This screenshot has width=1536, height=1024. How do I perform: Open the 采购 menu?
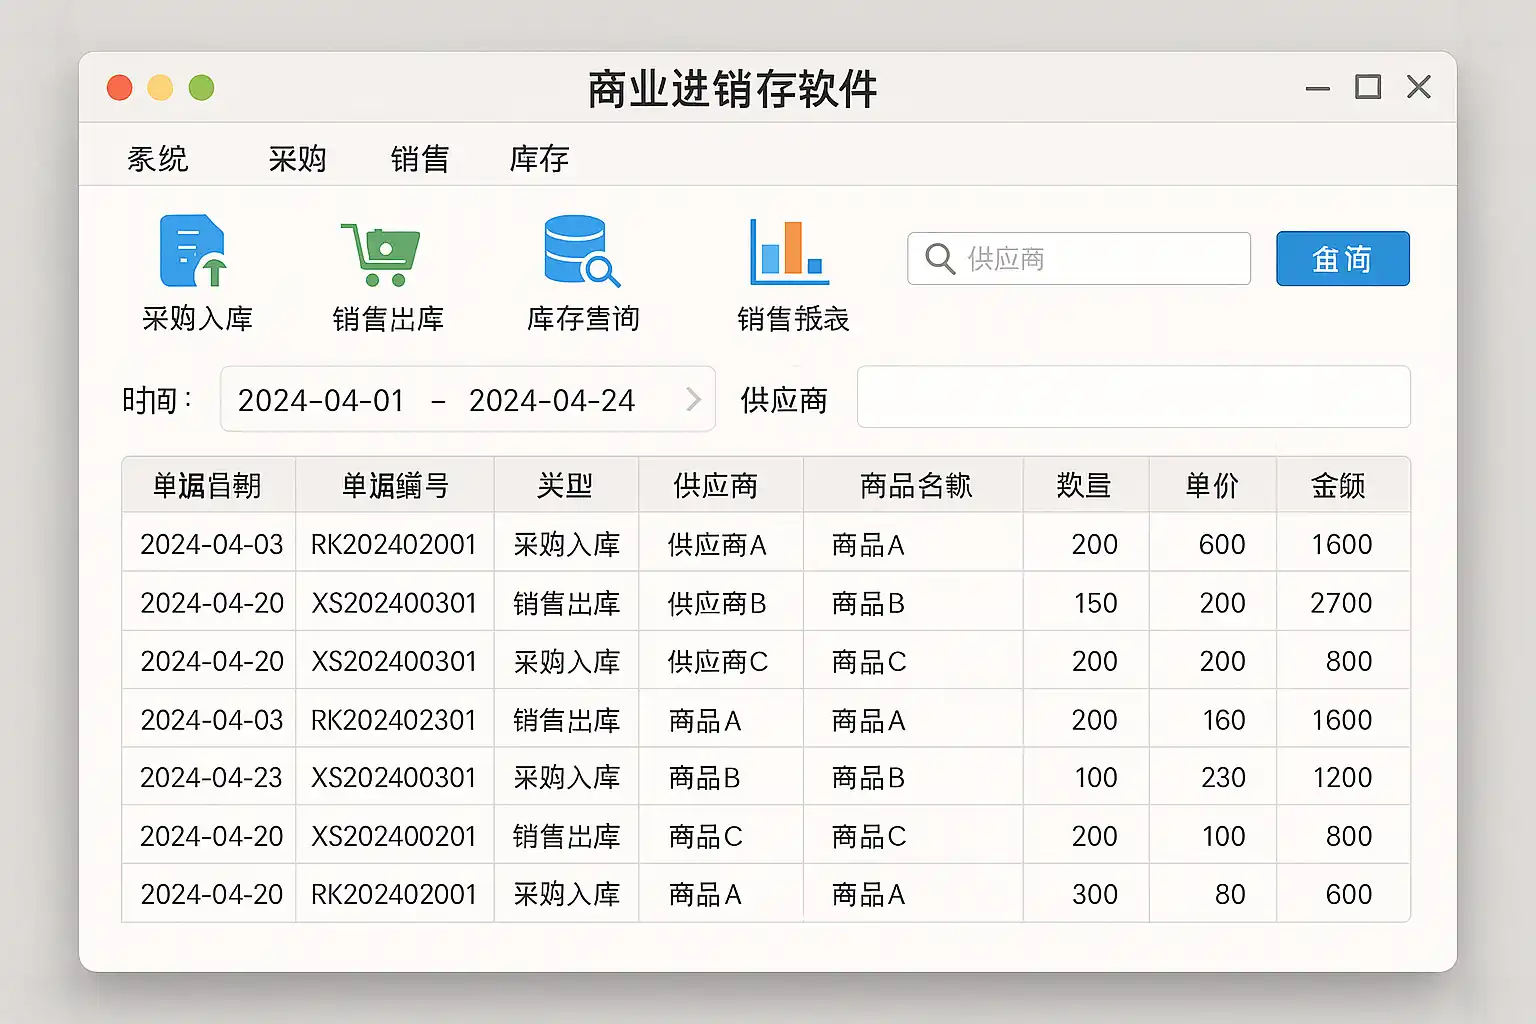(x=297, y=159)
